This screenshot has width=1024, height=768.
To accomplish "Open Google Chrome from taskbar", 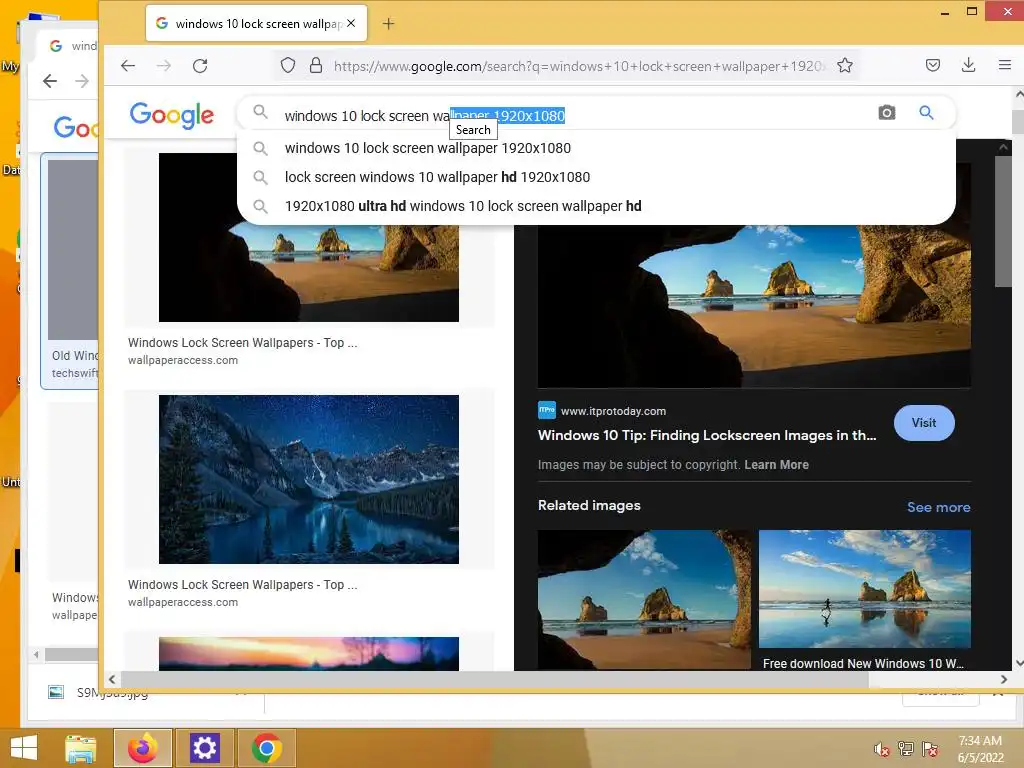I will [x=266, y=748].
